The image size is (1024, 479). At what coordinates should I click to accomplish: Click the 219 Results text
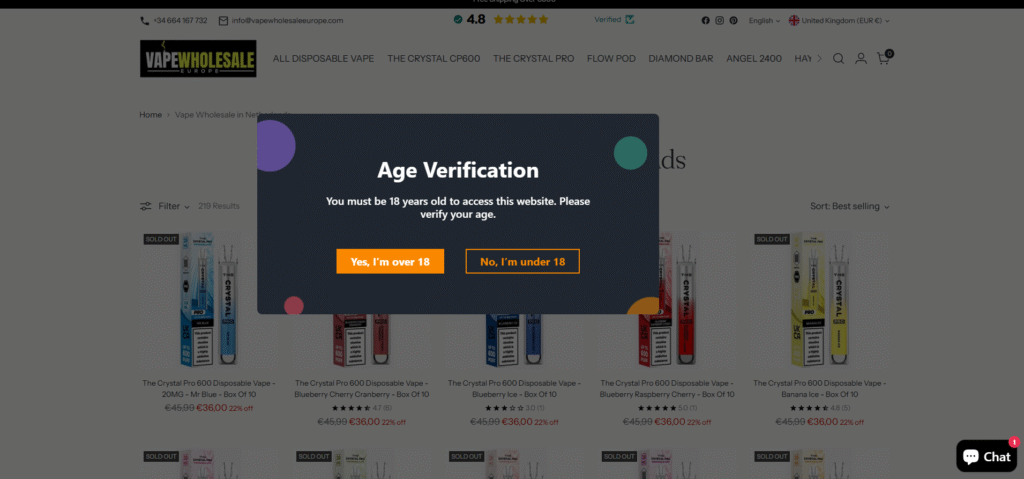pyautogui.click(x=219, y=206)
